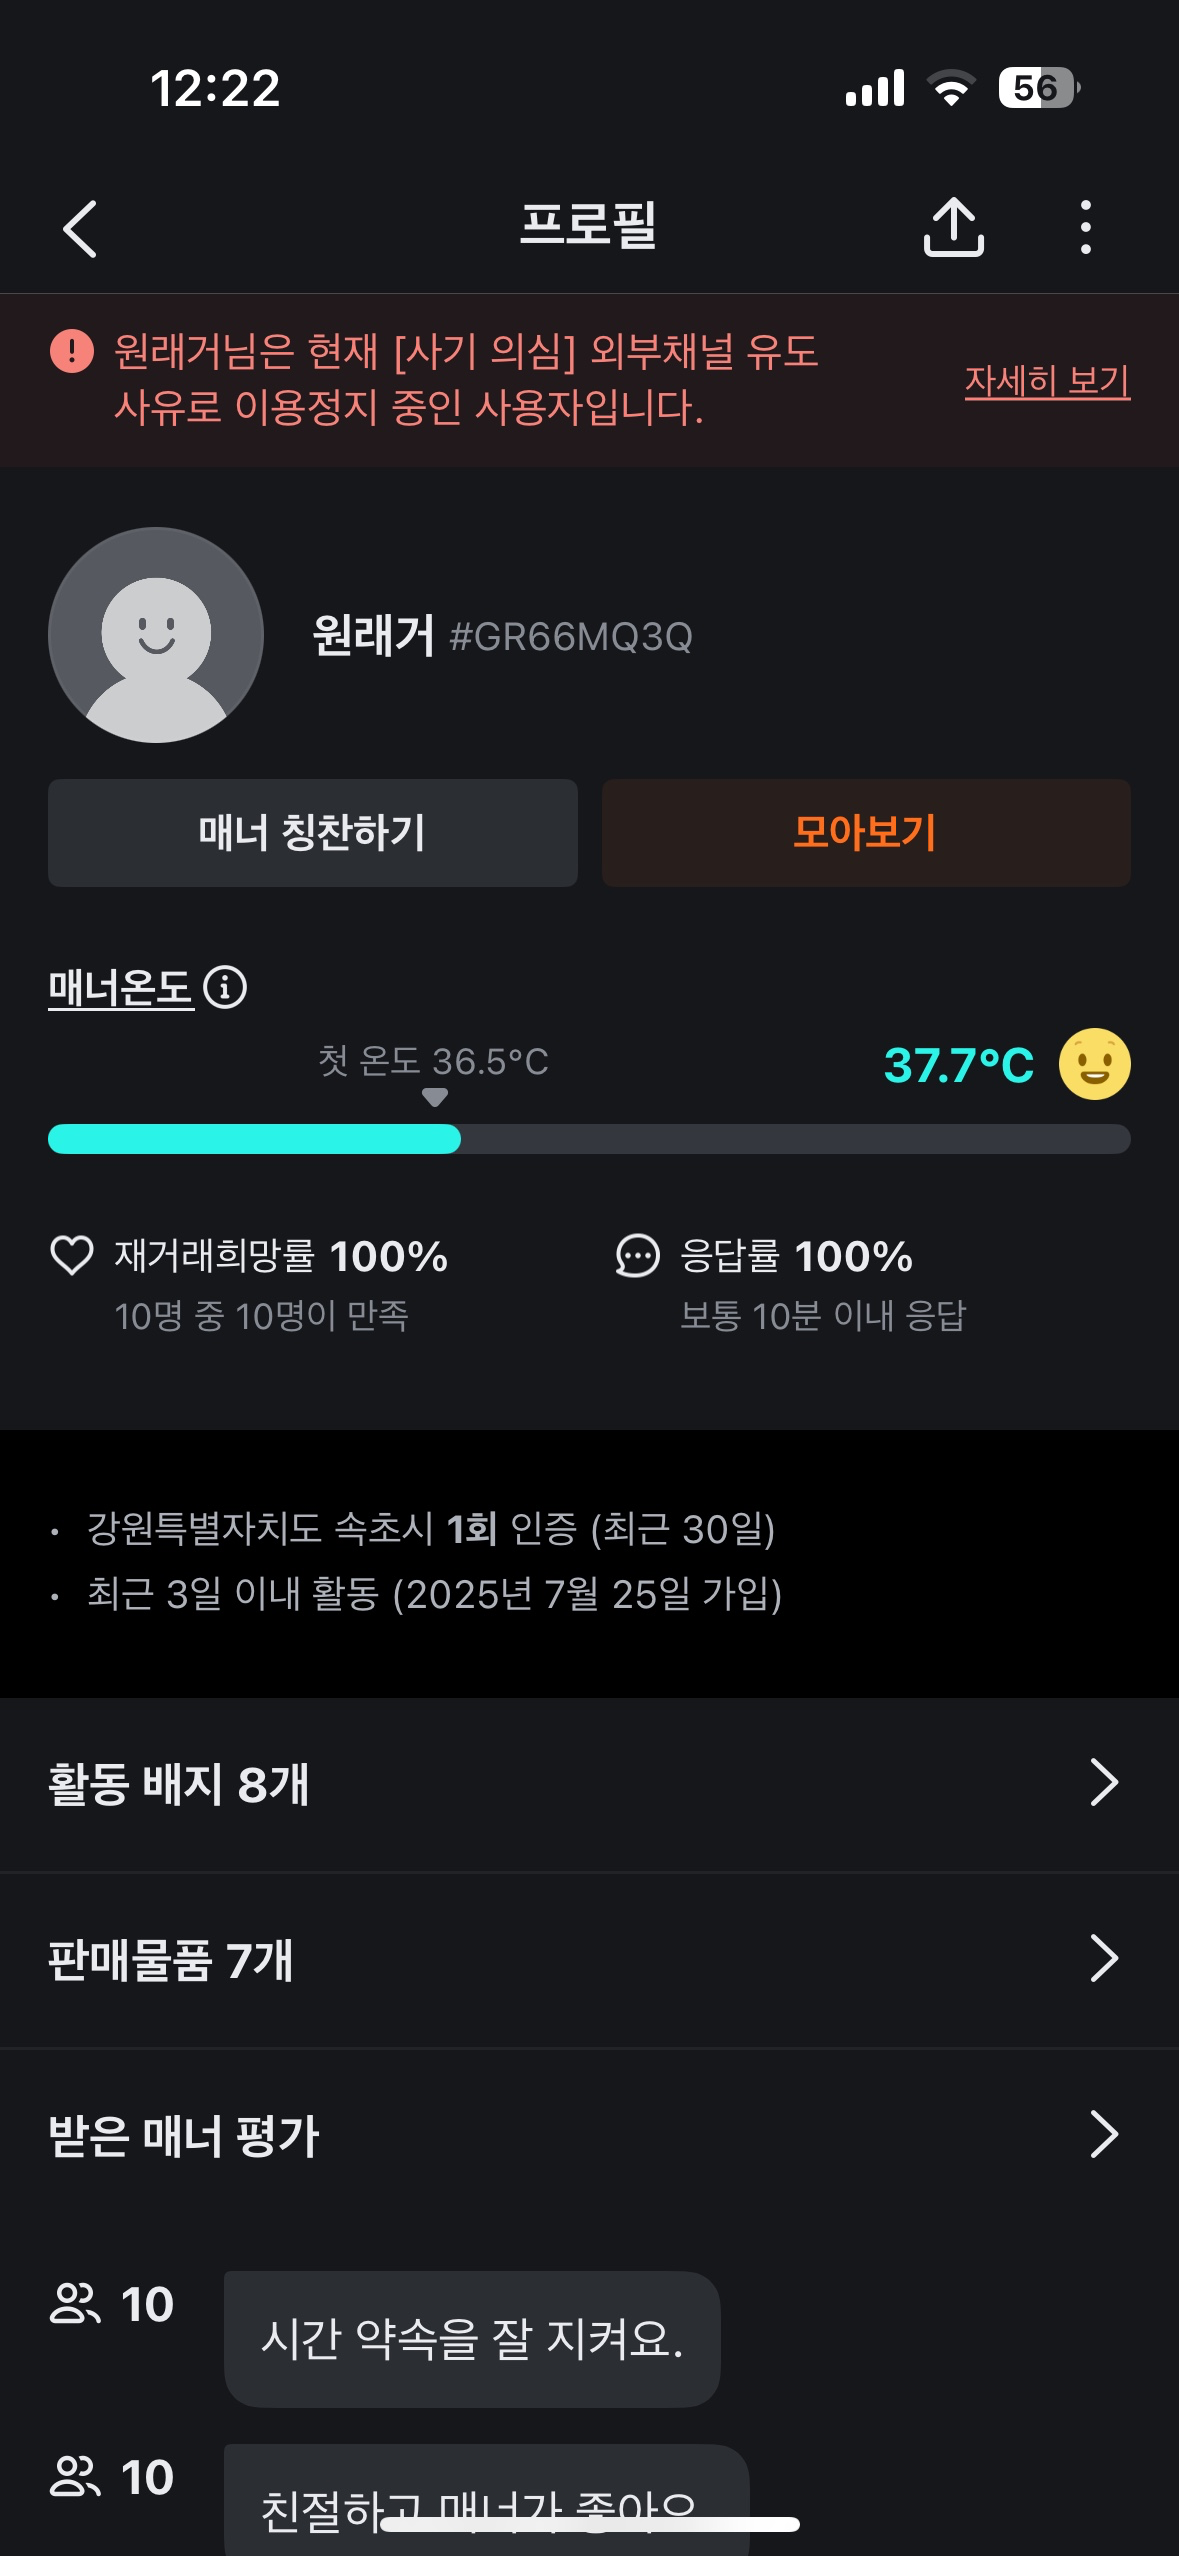Tap the back arrow icon
The image size is (1179, 2556).
click(80, 229)
